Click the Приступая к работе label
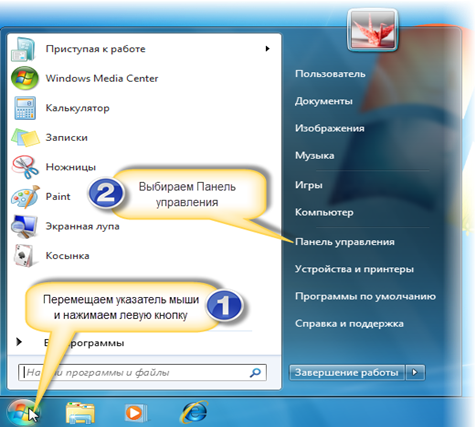Image resolution: width=476 pixels, height=427 pixels. pyautogui.click(x=96, y=49)
